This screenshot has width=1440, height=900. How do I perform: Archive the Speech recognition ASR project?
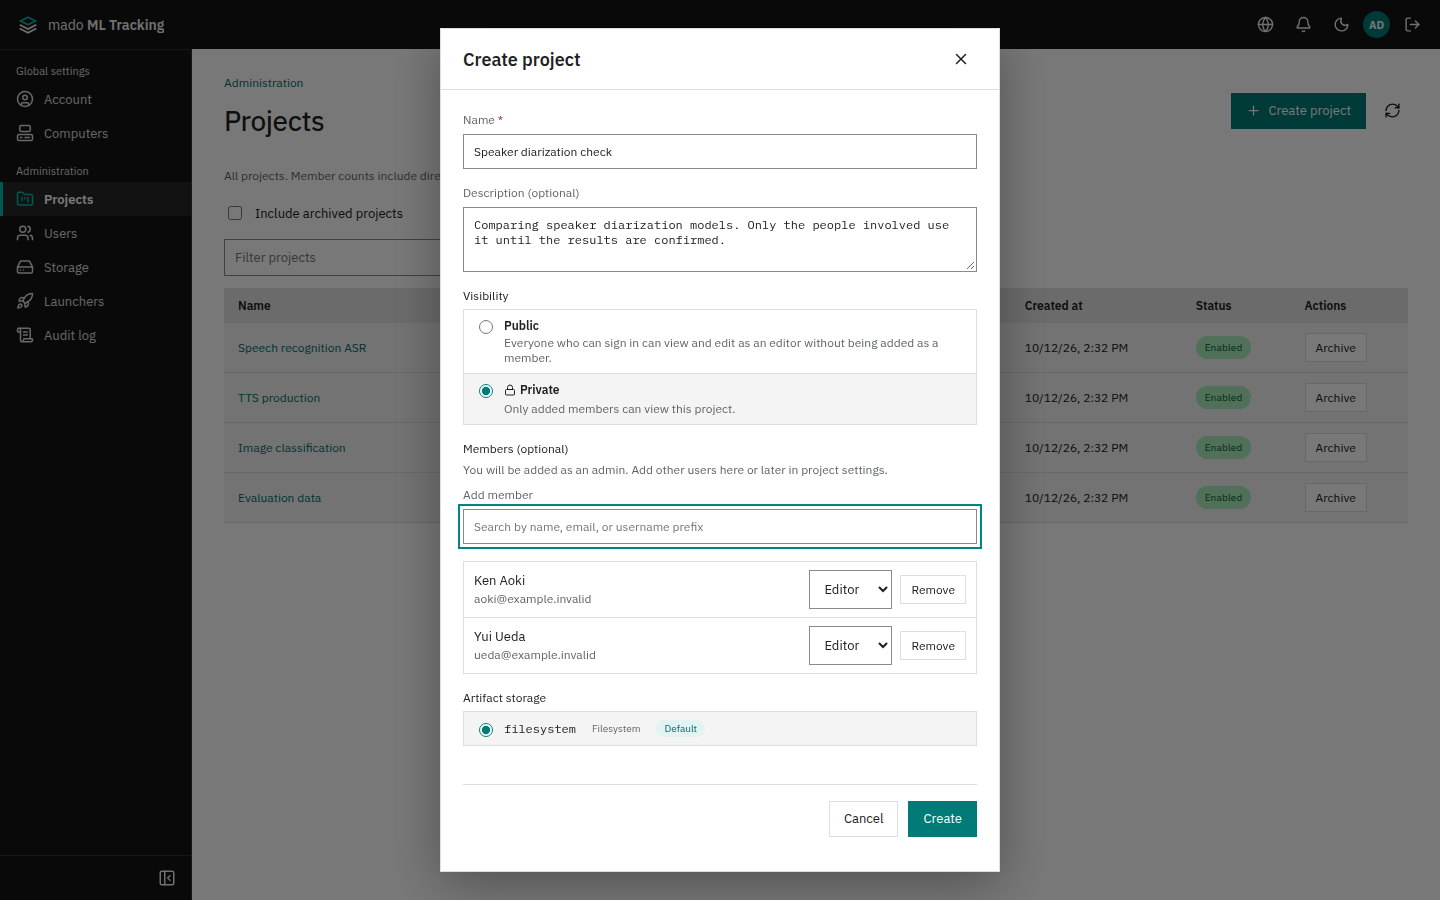point(1335,348)
